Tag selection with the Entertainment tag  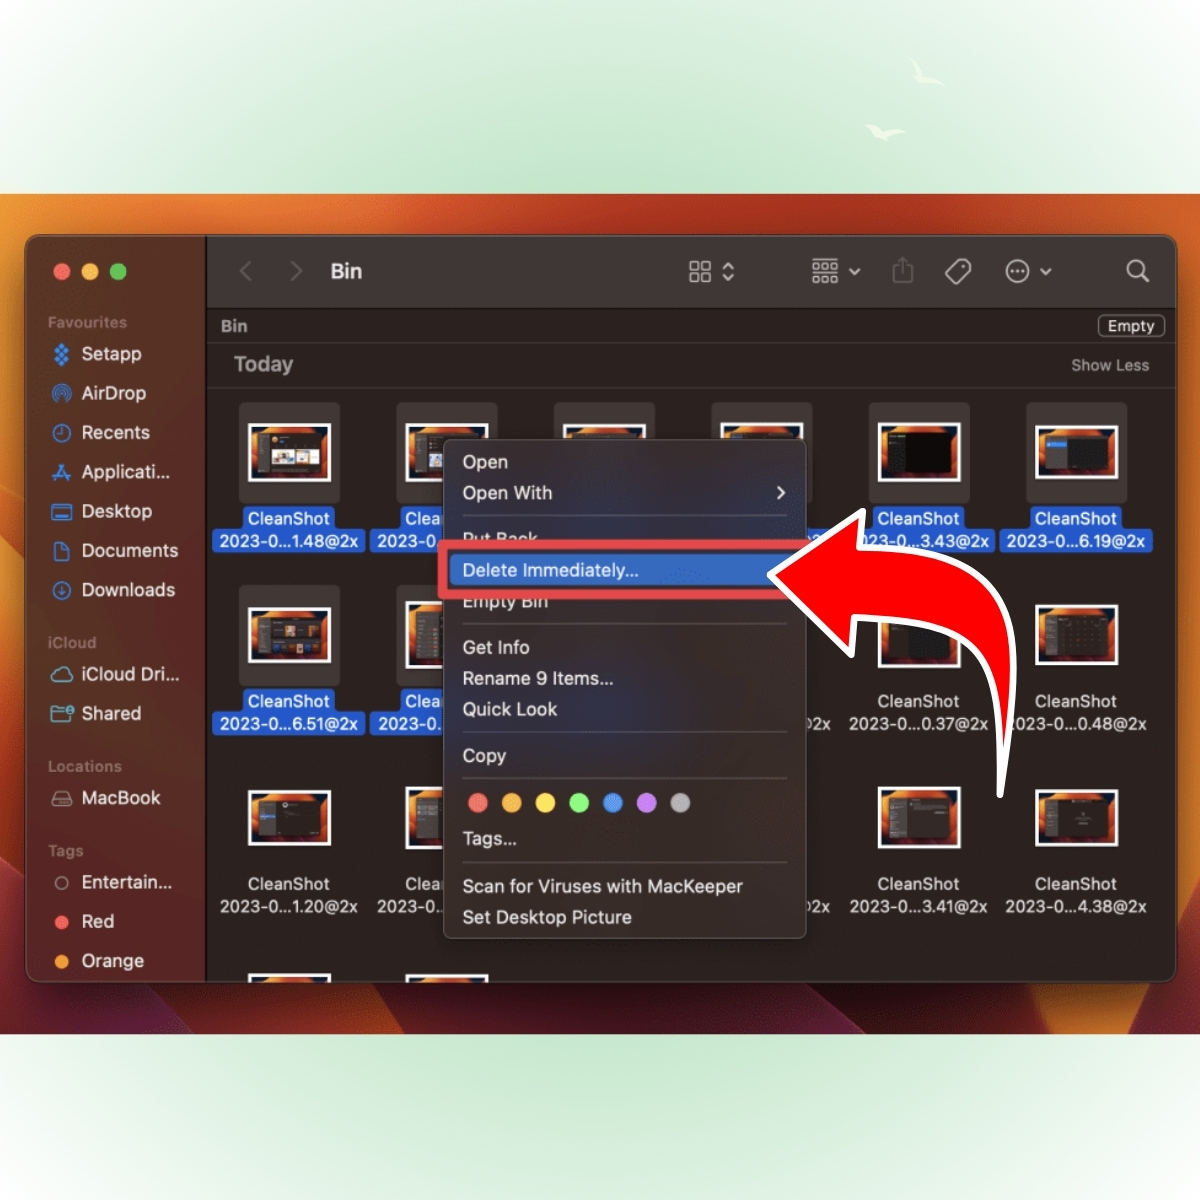pyautogui.click(x=61, y=882)
